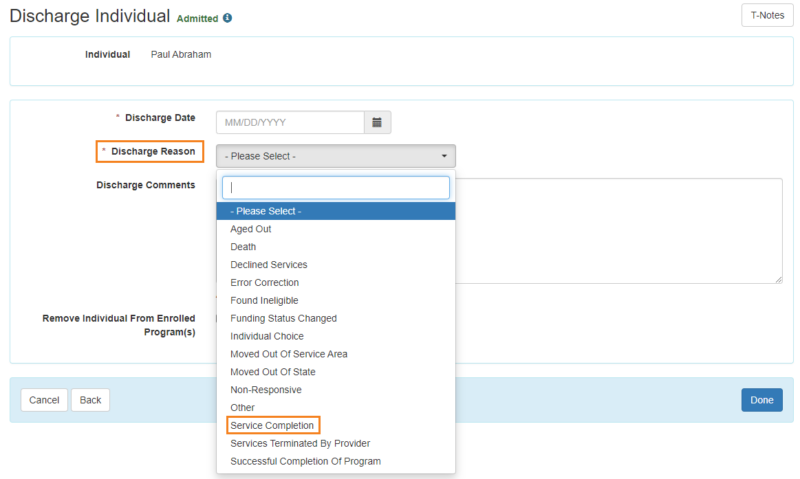The height and width of the screenshot is (479, 800).
Task: Click the Cancel button
Action: click(44, 400)
